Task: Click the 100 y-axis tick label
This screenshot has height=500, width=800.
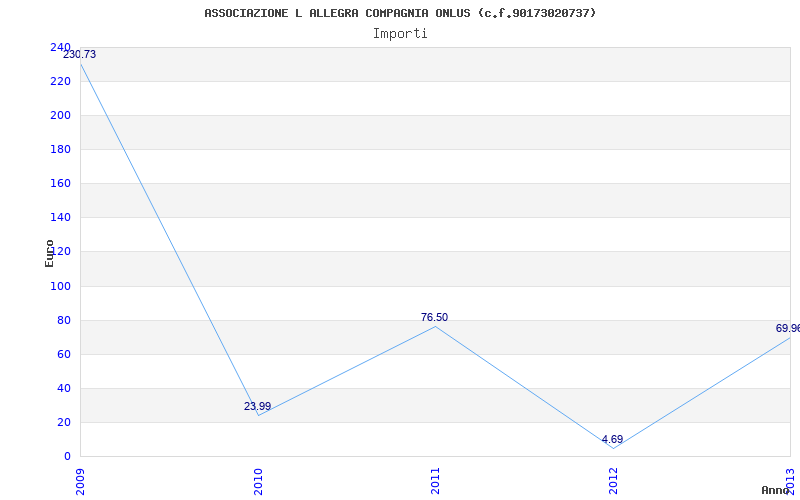Action: coord(60,286)
